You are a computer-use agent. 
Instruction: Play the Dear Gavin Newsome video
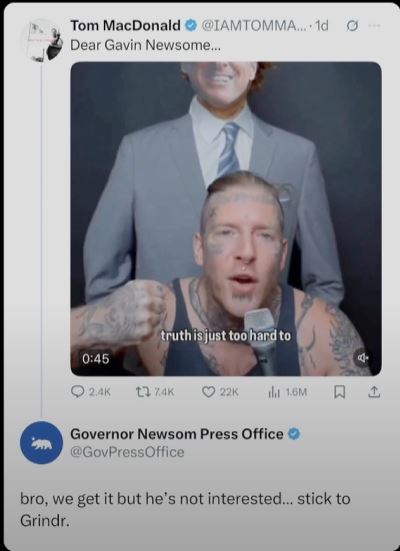pyautogui.click(x=226, y=219)
